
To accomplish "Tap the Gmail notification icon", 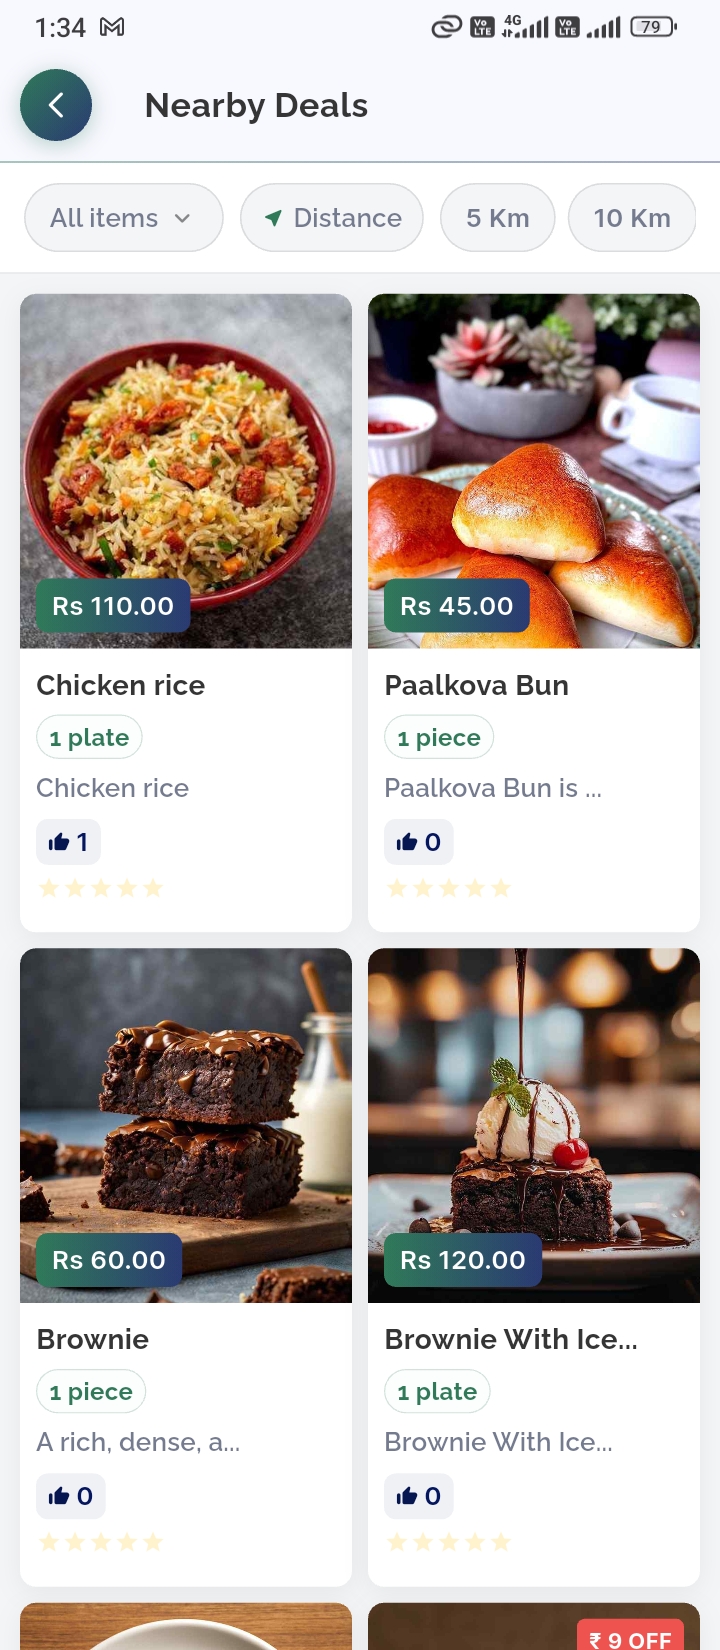I will point(112,27).
